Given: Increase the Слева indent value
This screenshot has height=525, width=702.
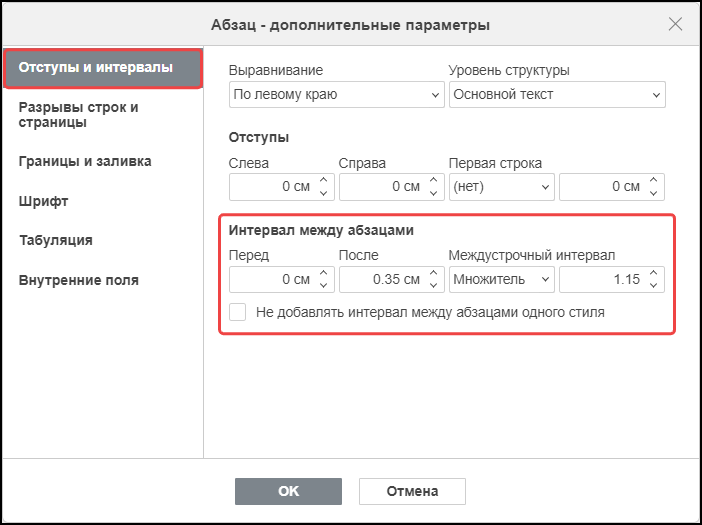Looking at the screenshot, I should click(x=324, y=180).
